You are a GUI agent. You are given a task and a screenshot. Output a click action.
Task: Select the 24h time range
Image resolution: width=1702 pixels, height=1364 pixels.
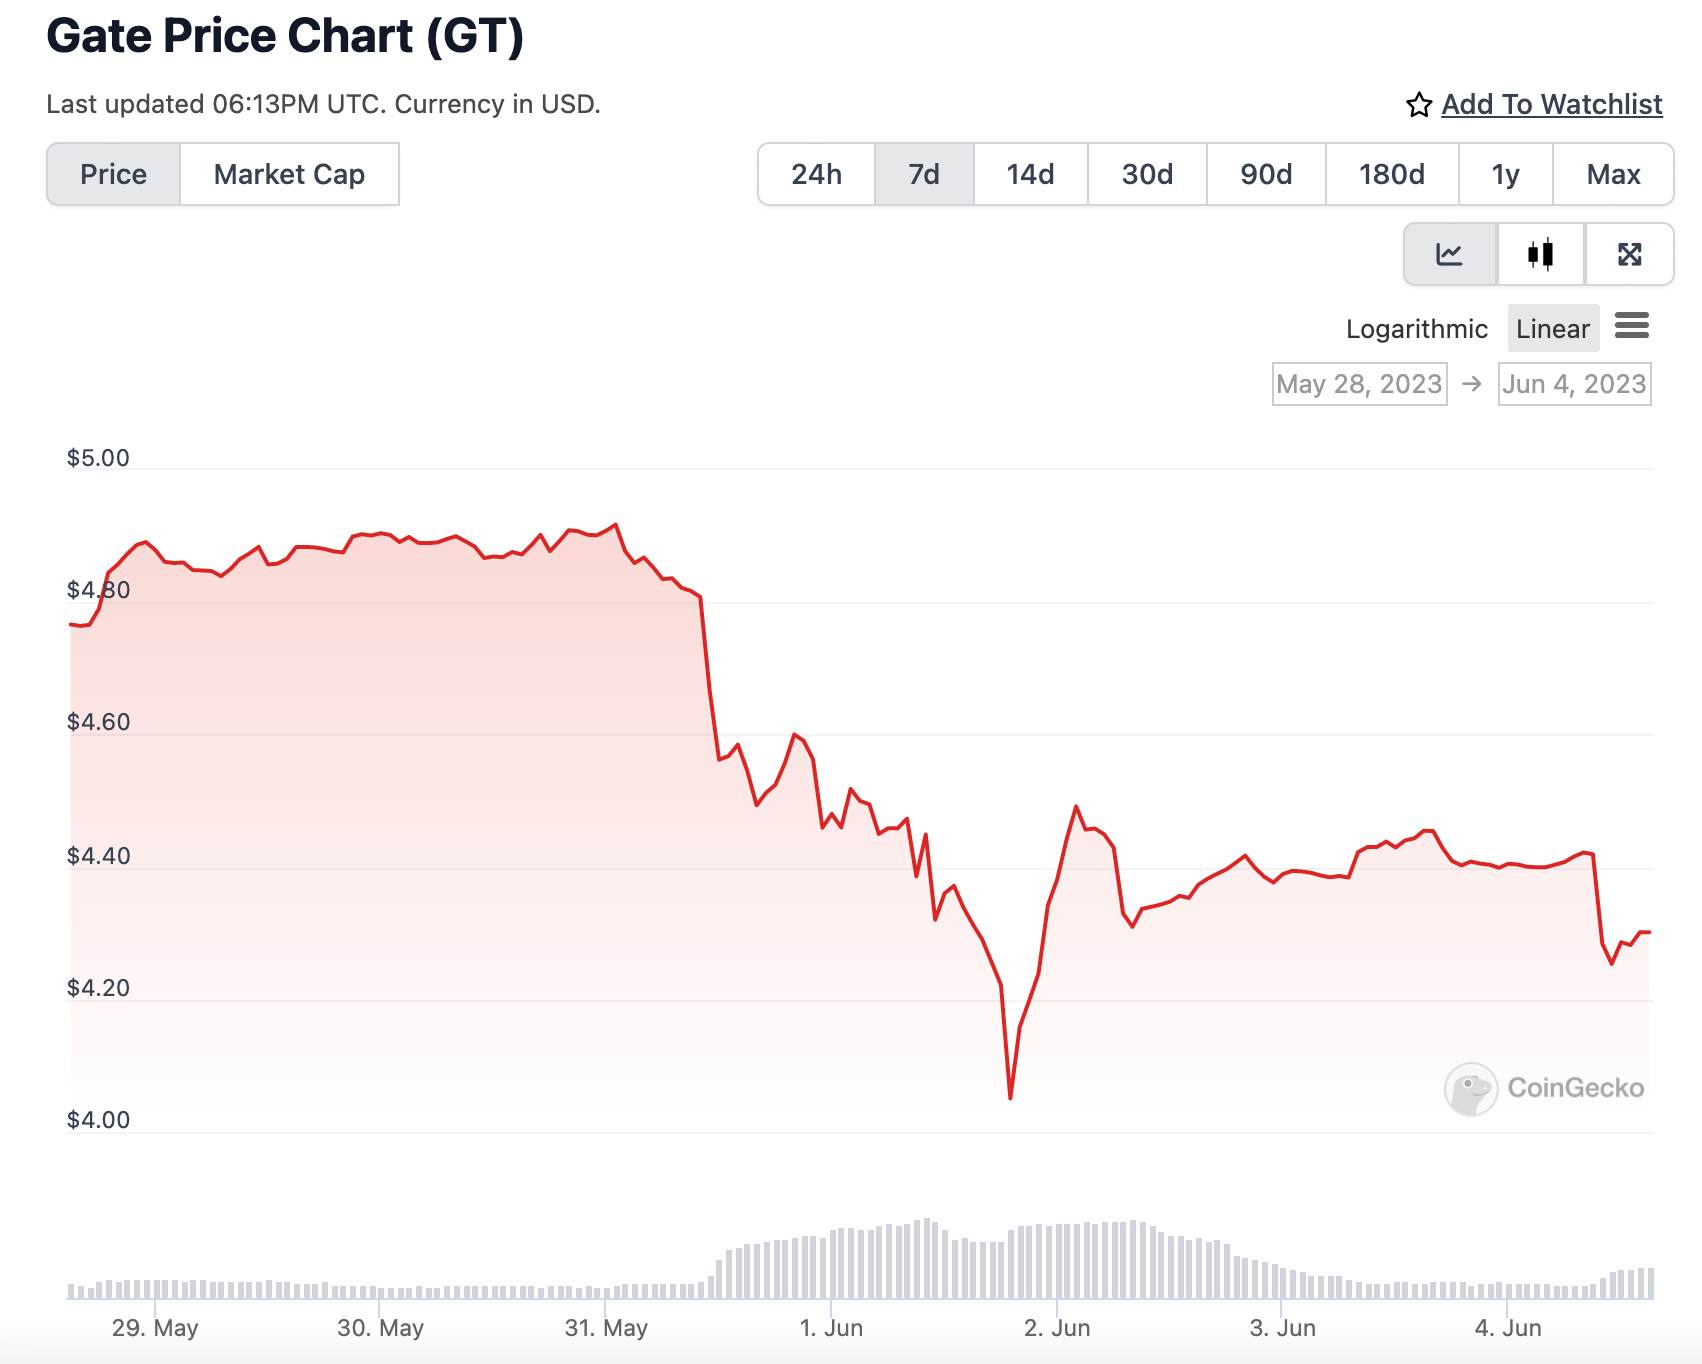(816, 174)
